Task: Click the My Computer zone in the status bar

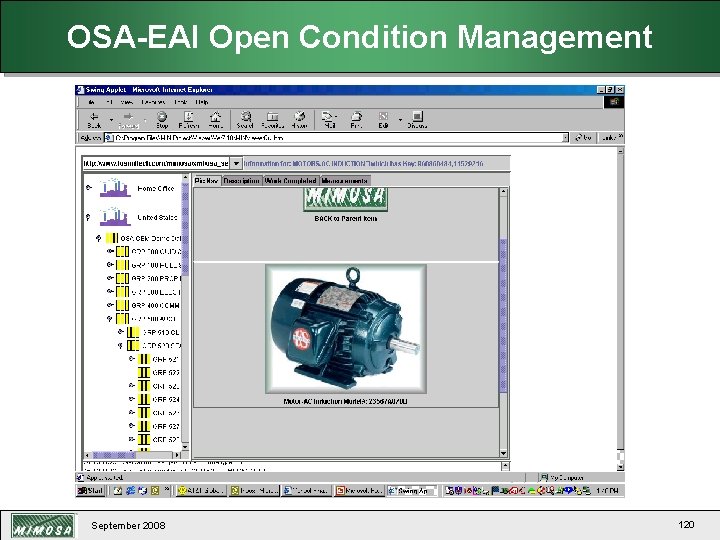Action: tap(562, 478)
